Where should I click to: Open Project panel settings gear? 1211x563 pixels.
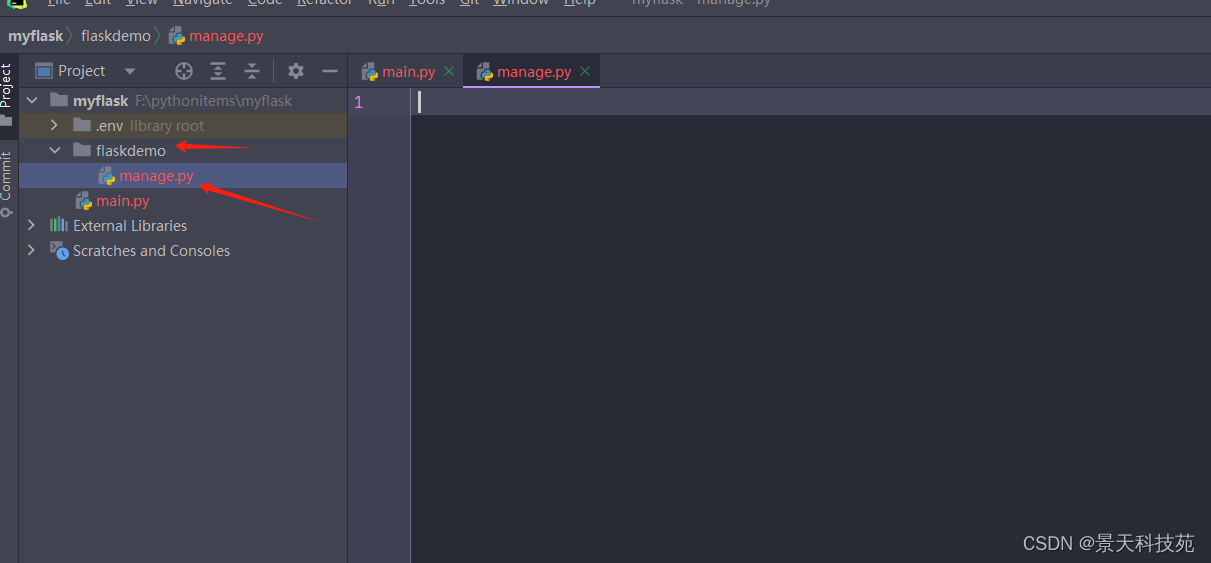tap(296, 71)
